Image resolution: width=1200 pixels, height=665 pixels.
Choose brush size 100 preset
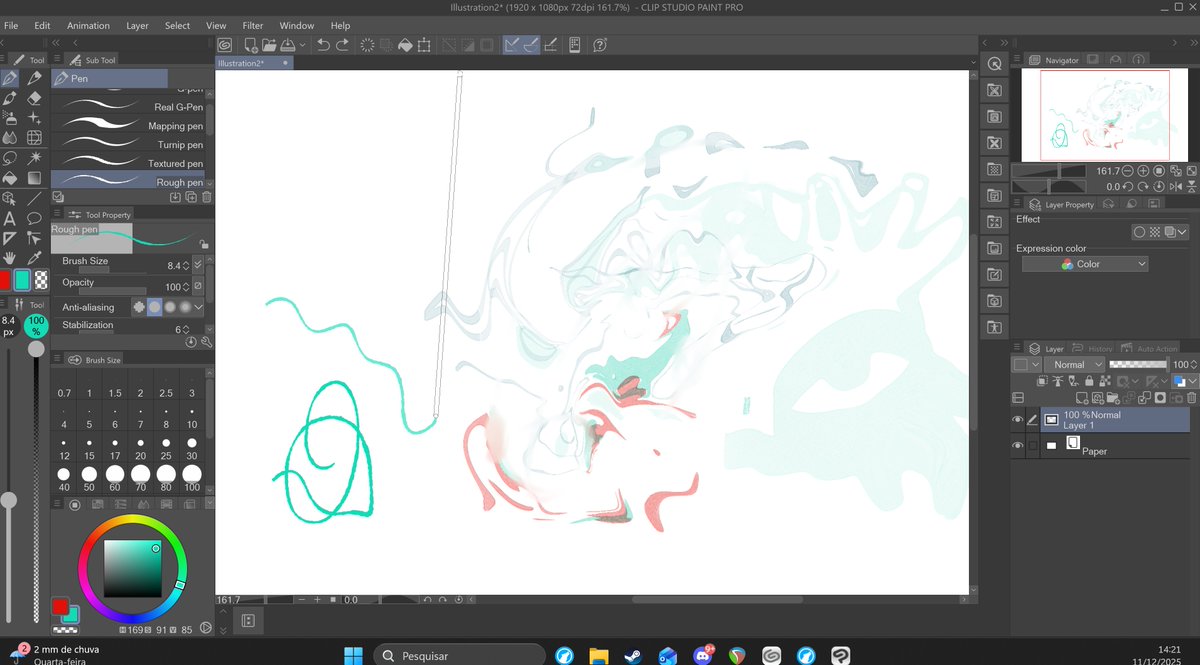pyautogui.click(x=191, y=478)
